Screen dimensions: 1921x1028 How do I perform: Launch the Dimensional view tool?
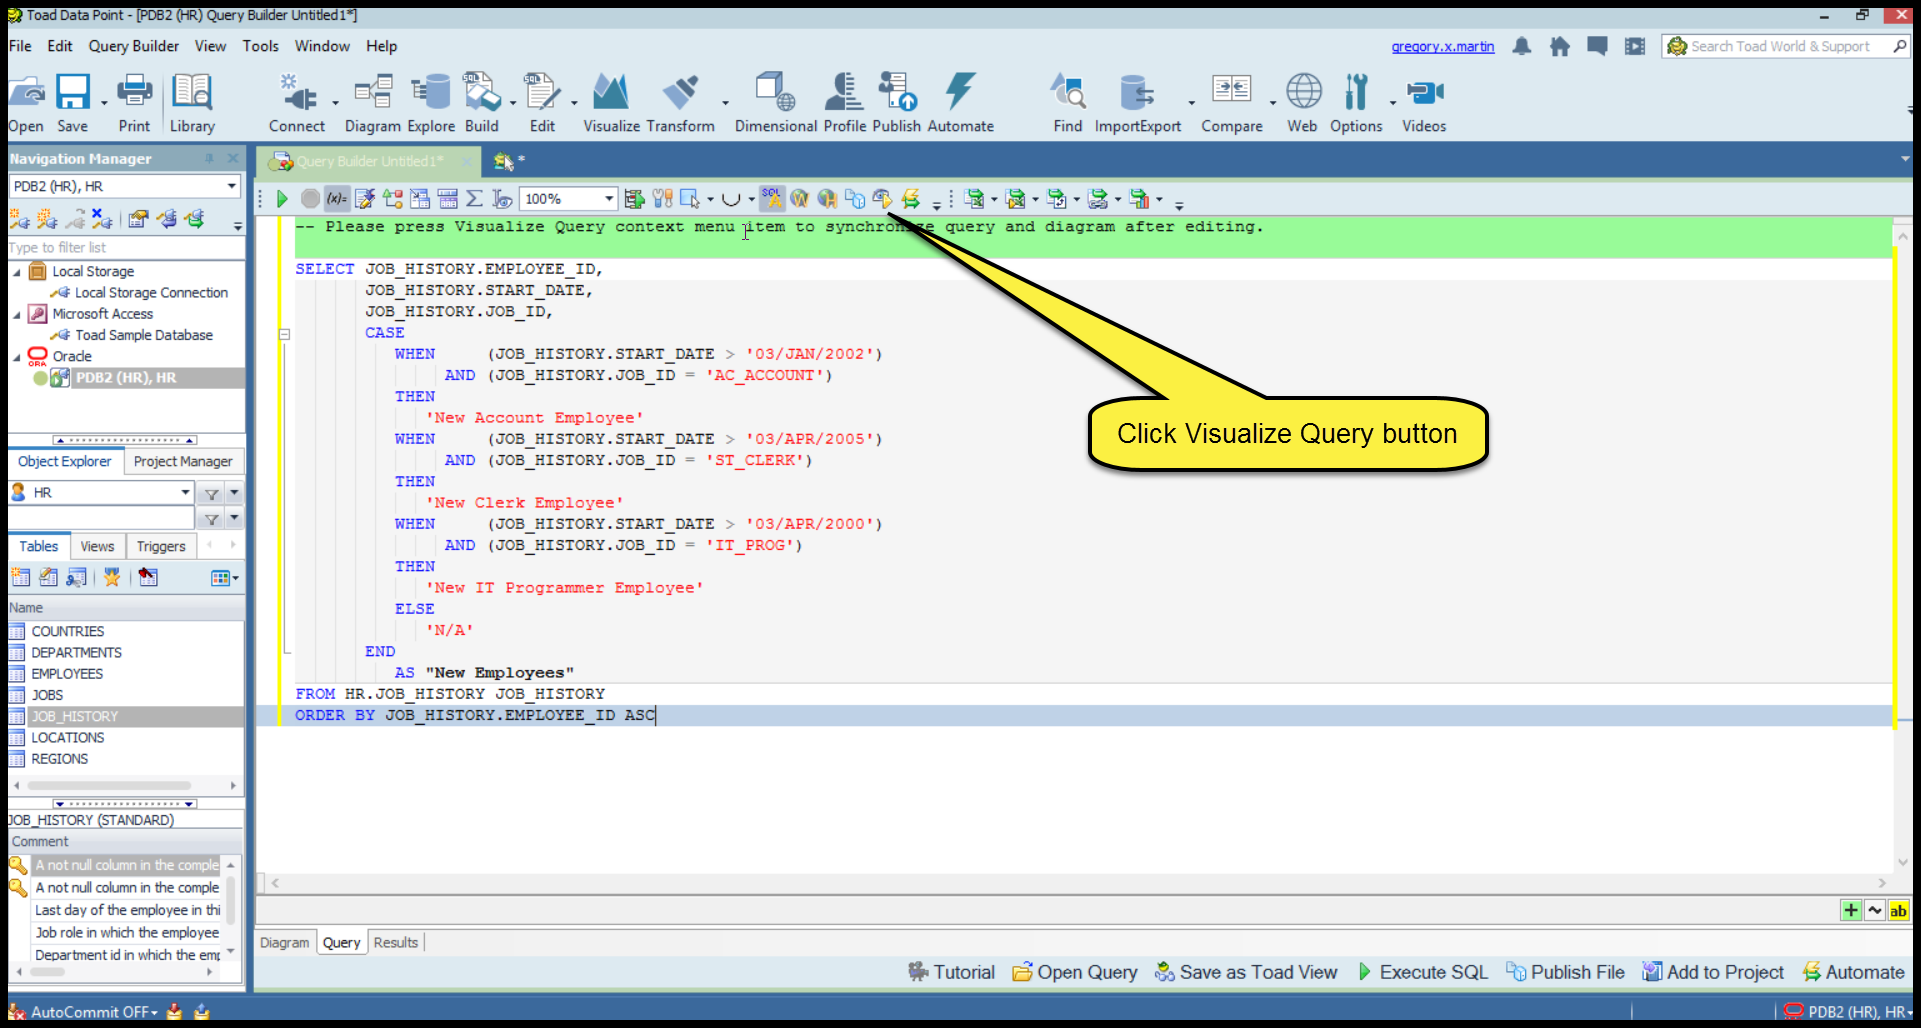coord(776,103)
